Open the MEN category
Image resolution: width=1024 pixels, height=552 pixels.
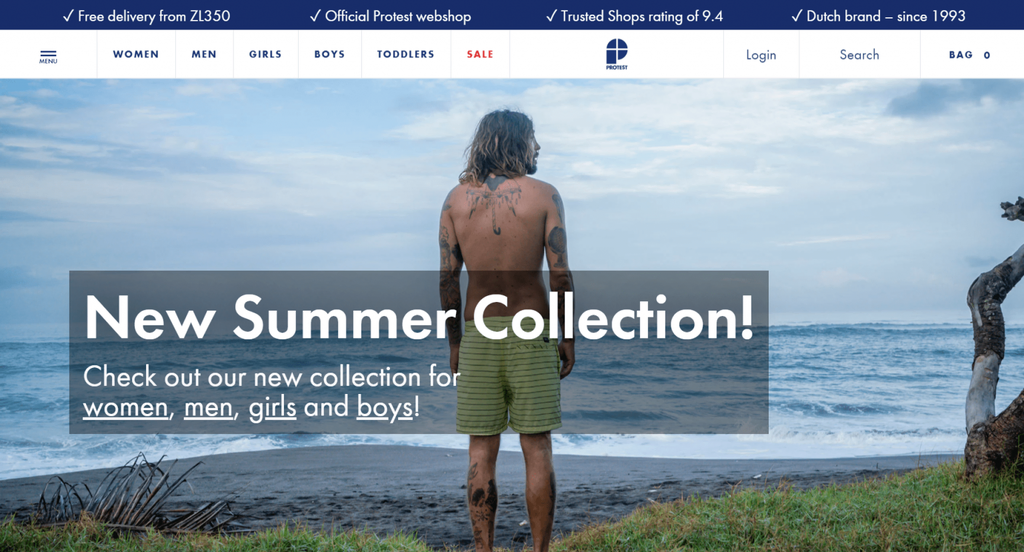(204, 54)
